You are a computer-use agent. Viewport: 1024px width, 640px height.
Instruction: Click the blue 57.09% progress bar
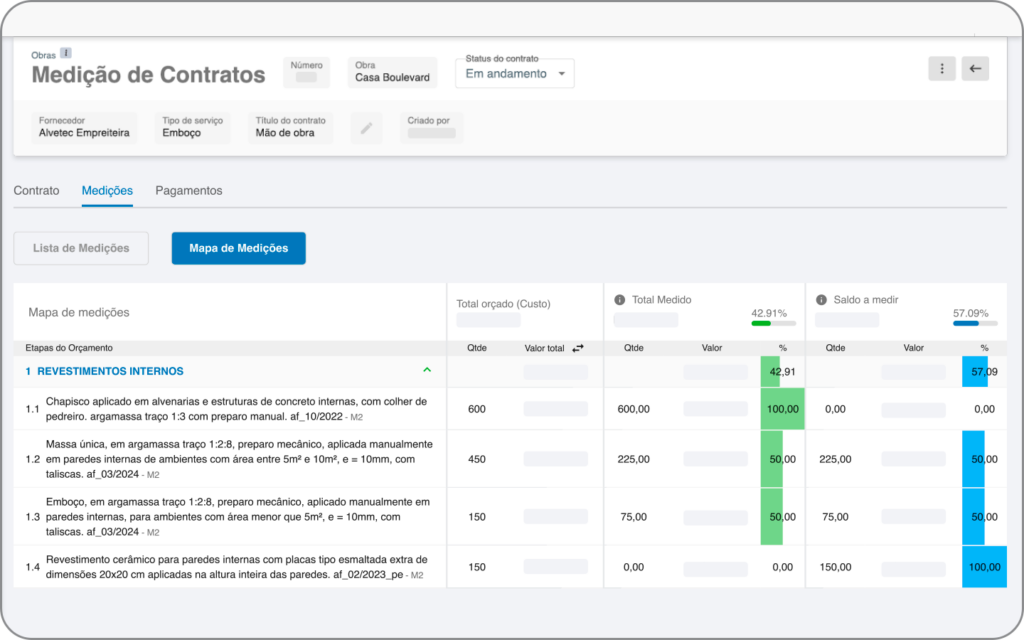975,323
